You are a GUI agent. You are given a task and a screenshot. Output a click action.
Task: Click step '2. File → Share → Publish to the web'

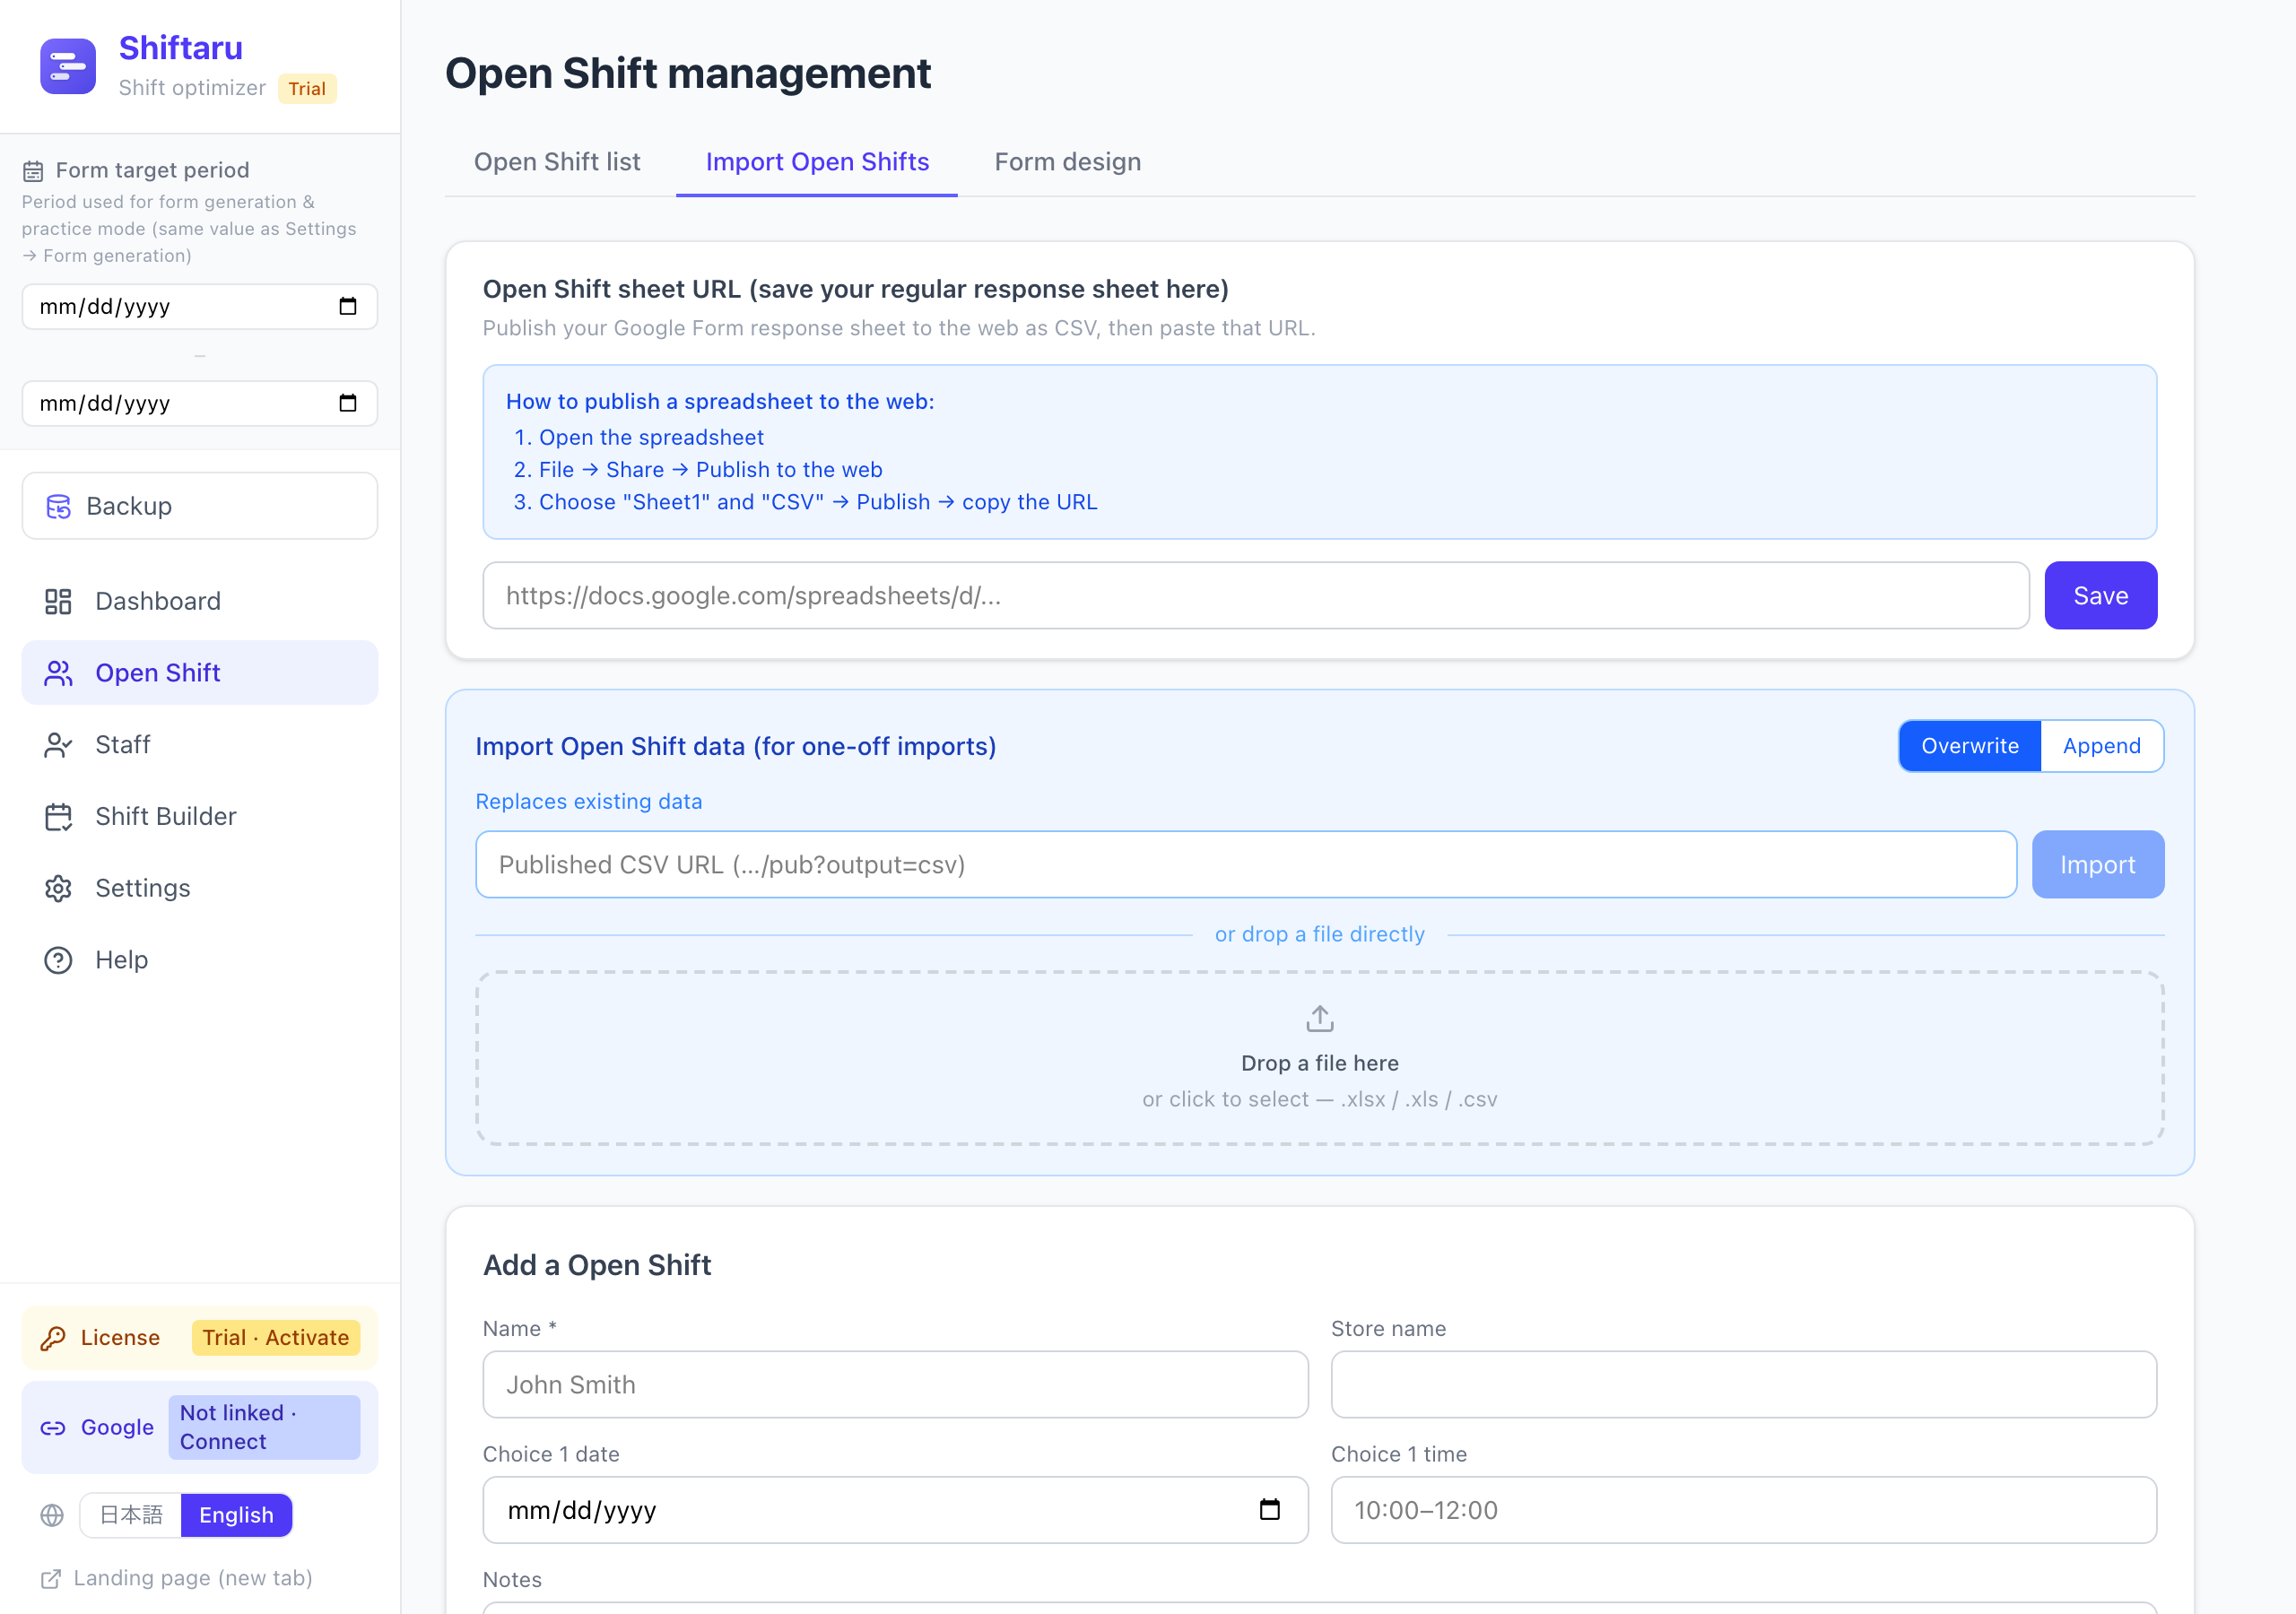698,470
